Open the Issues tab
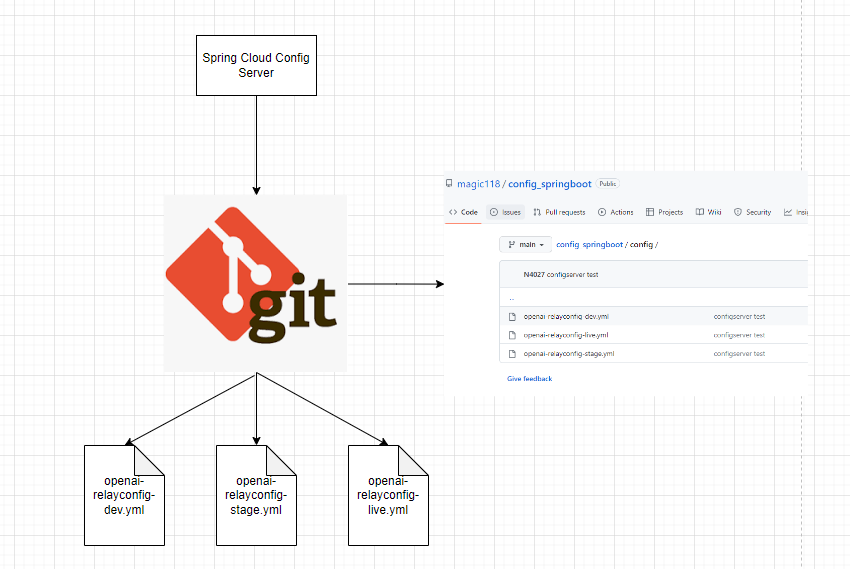 (x=505, y=212)
